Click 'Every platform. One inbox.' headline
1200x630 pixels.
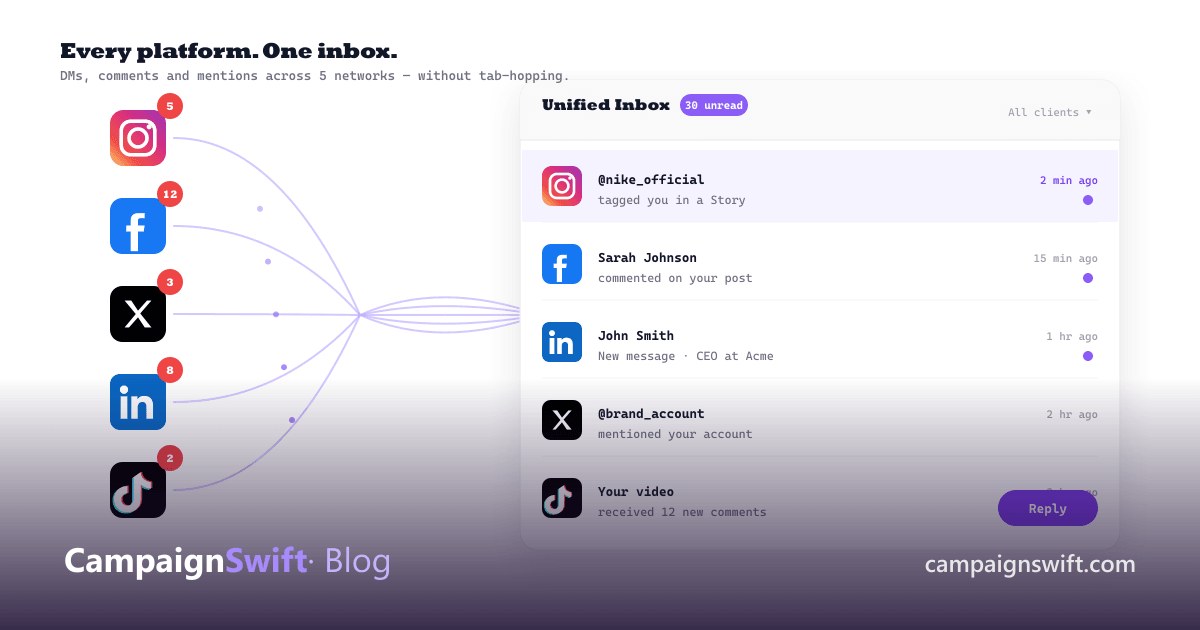click(229, 51)
